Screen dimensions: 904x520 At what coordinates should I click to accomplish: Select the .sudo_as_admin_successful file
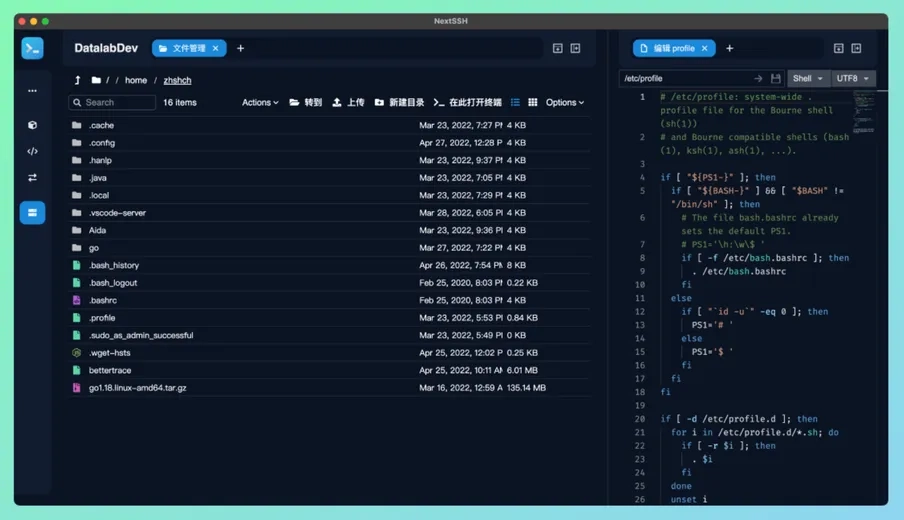click(330, 336)
